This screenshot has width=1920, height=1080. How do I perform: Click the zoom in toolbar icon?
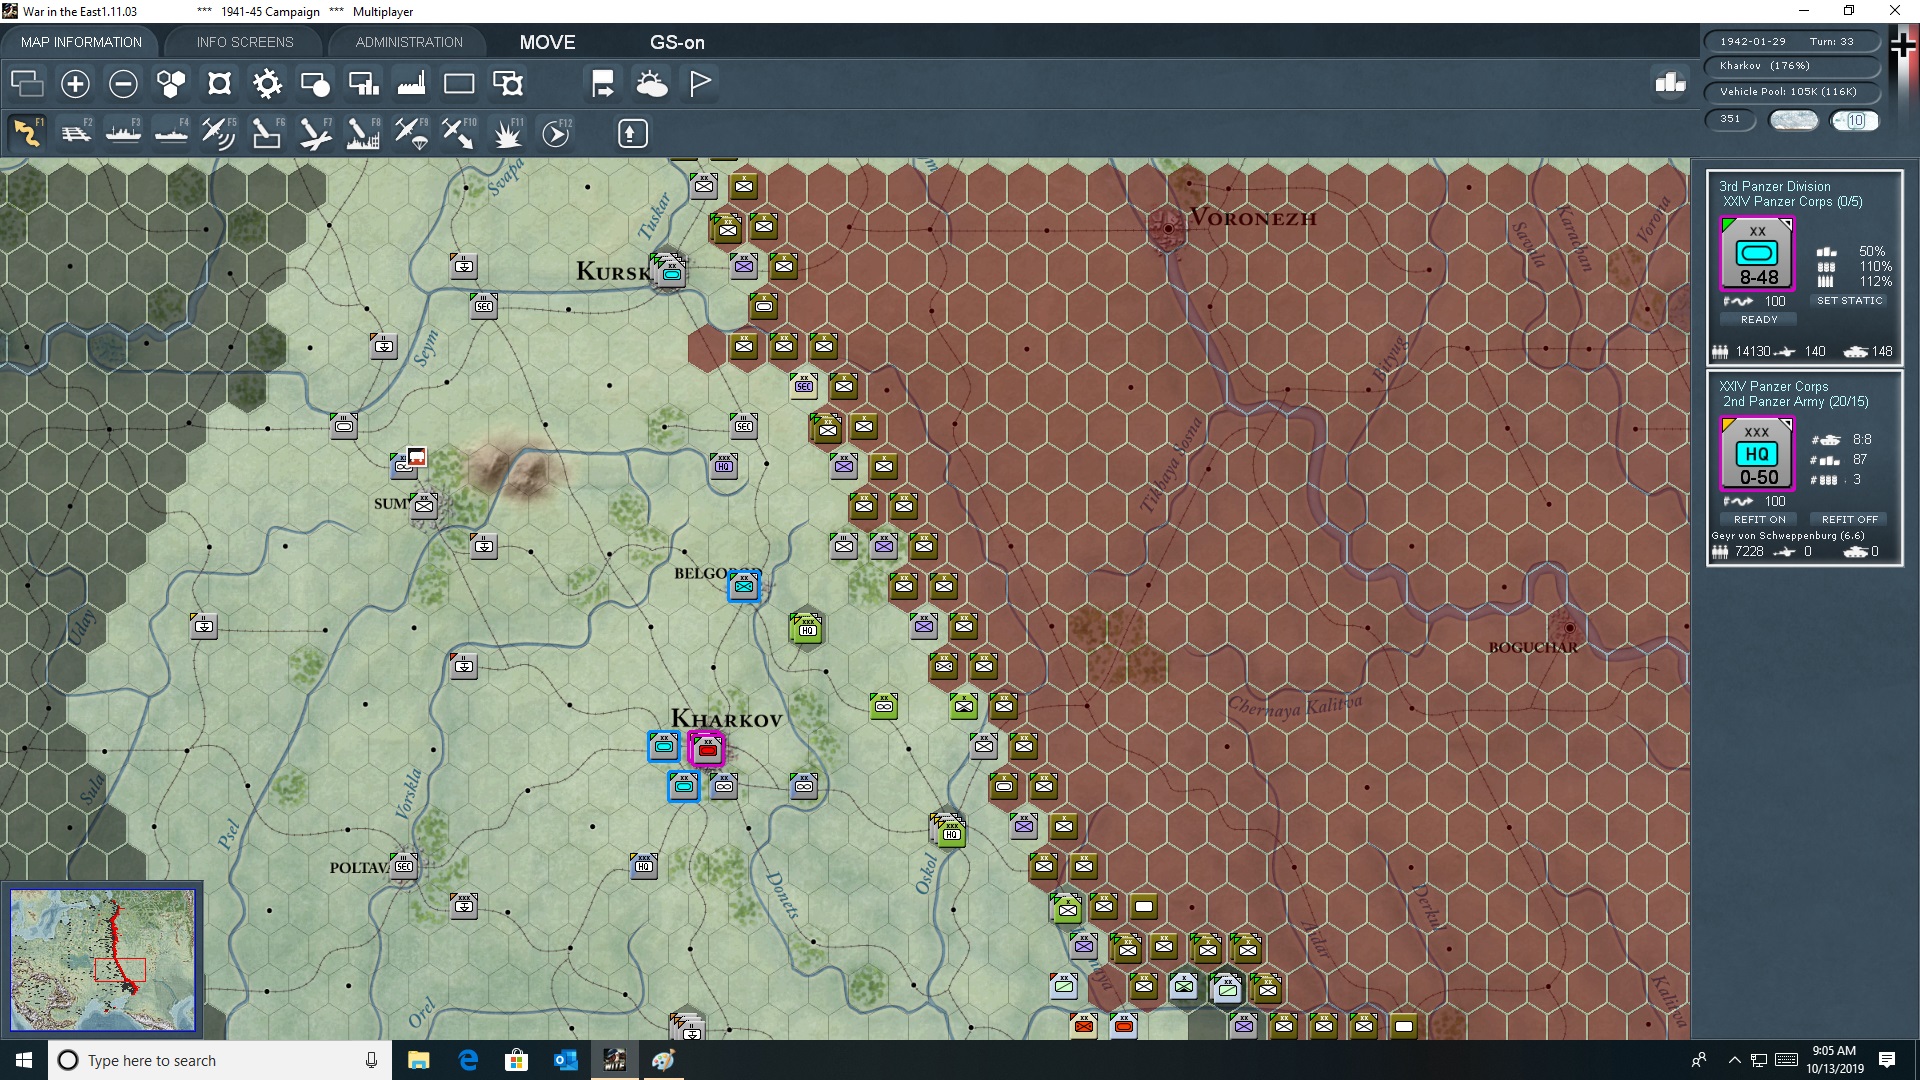tap(74, 84)
